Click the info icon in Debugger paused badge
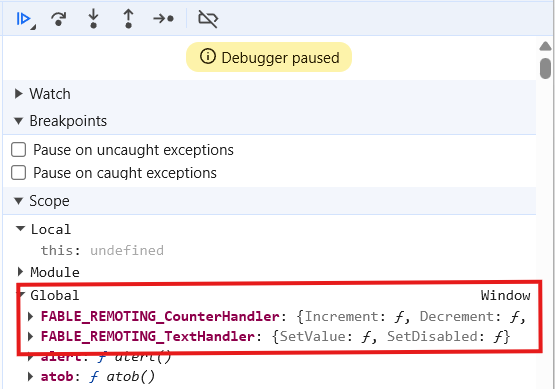Viewport: 555px width, 389px height. click(208, 56)
